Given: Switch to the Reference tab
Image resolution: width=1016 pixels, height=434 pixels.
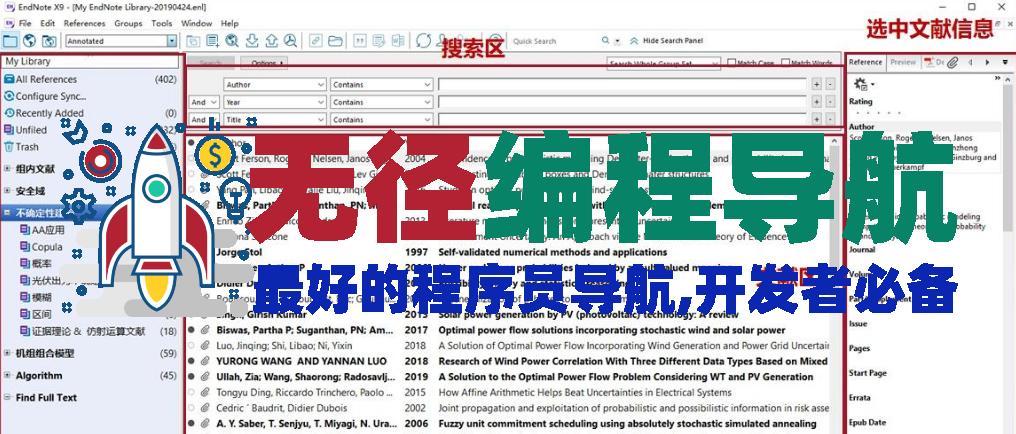Looking at the screenshot, I should pos(866,62).
